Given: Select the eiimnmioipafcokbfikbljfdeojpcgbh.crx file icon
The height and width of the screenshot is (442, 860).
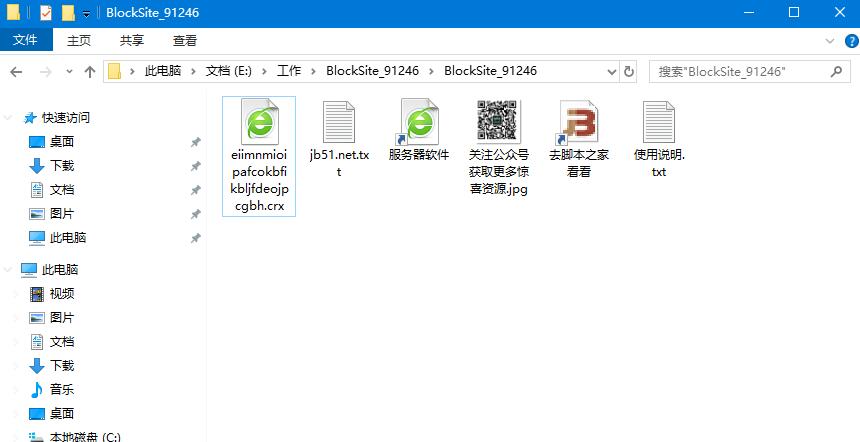Looking at the screenshot, I should pyautogui.click(x=259, y=122).
